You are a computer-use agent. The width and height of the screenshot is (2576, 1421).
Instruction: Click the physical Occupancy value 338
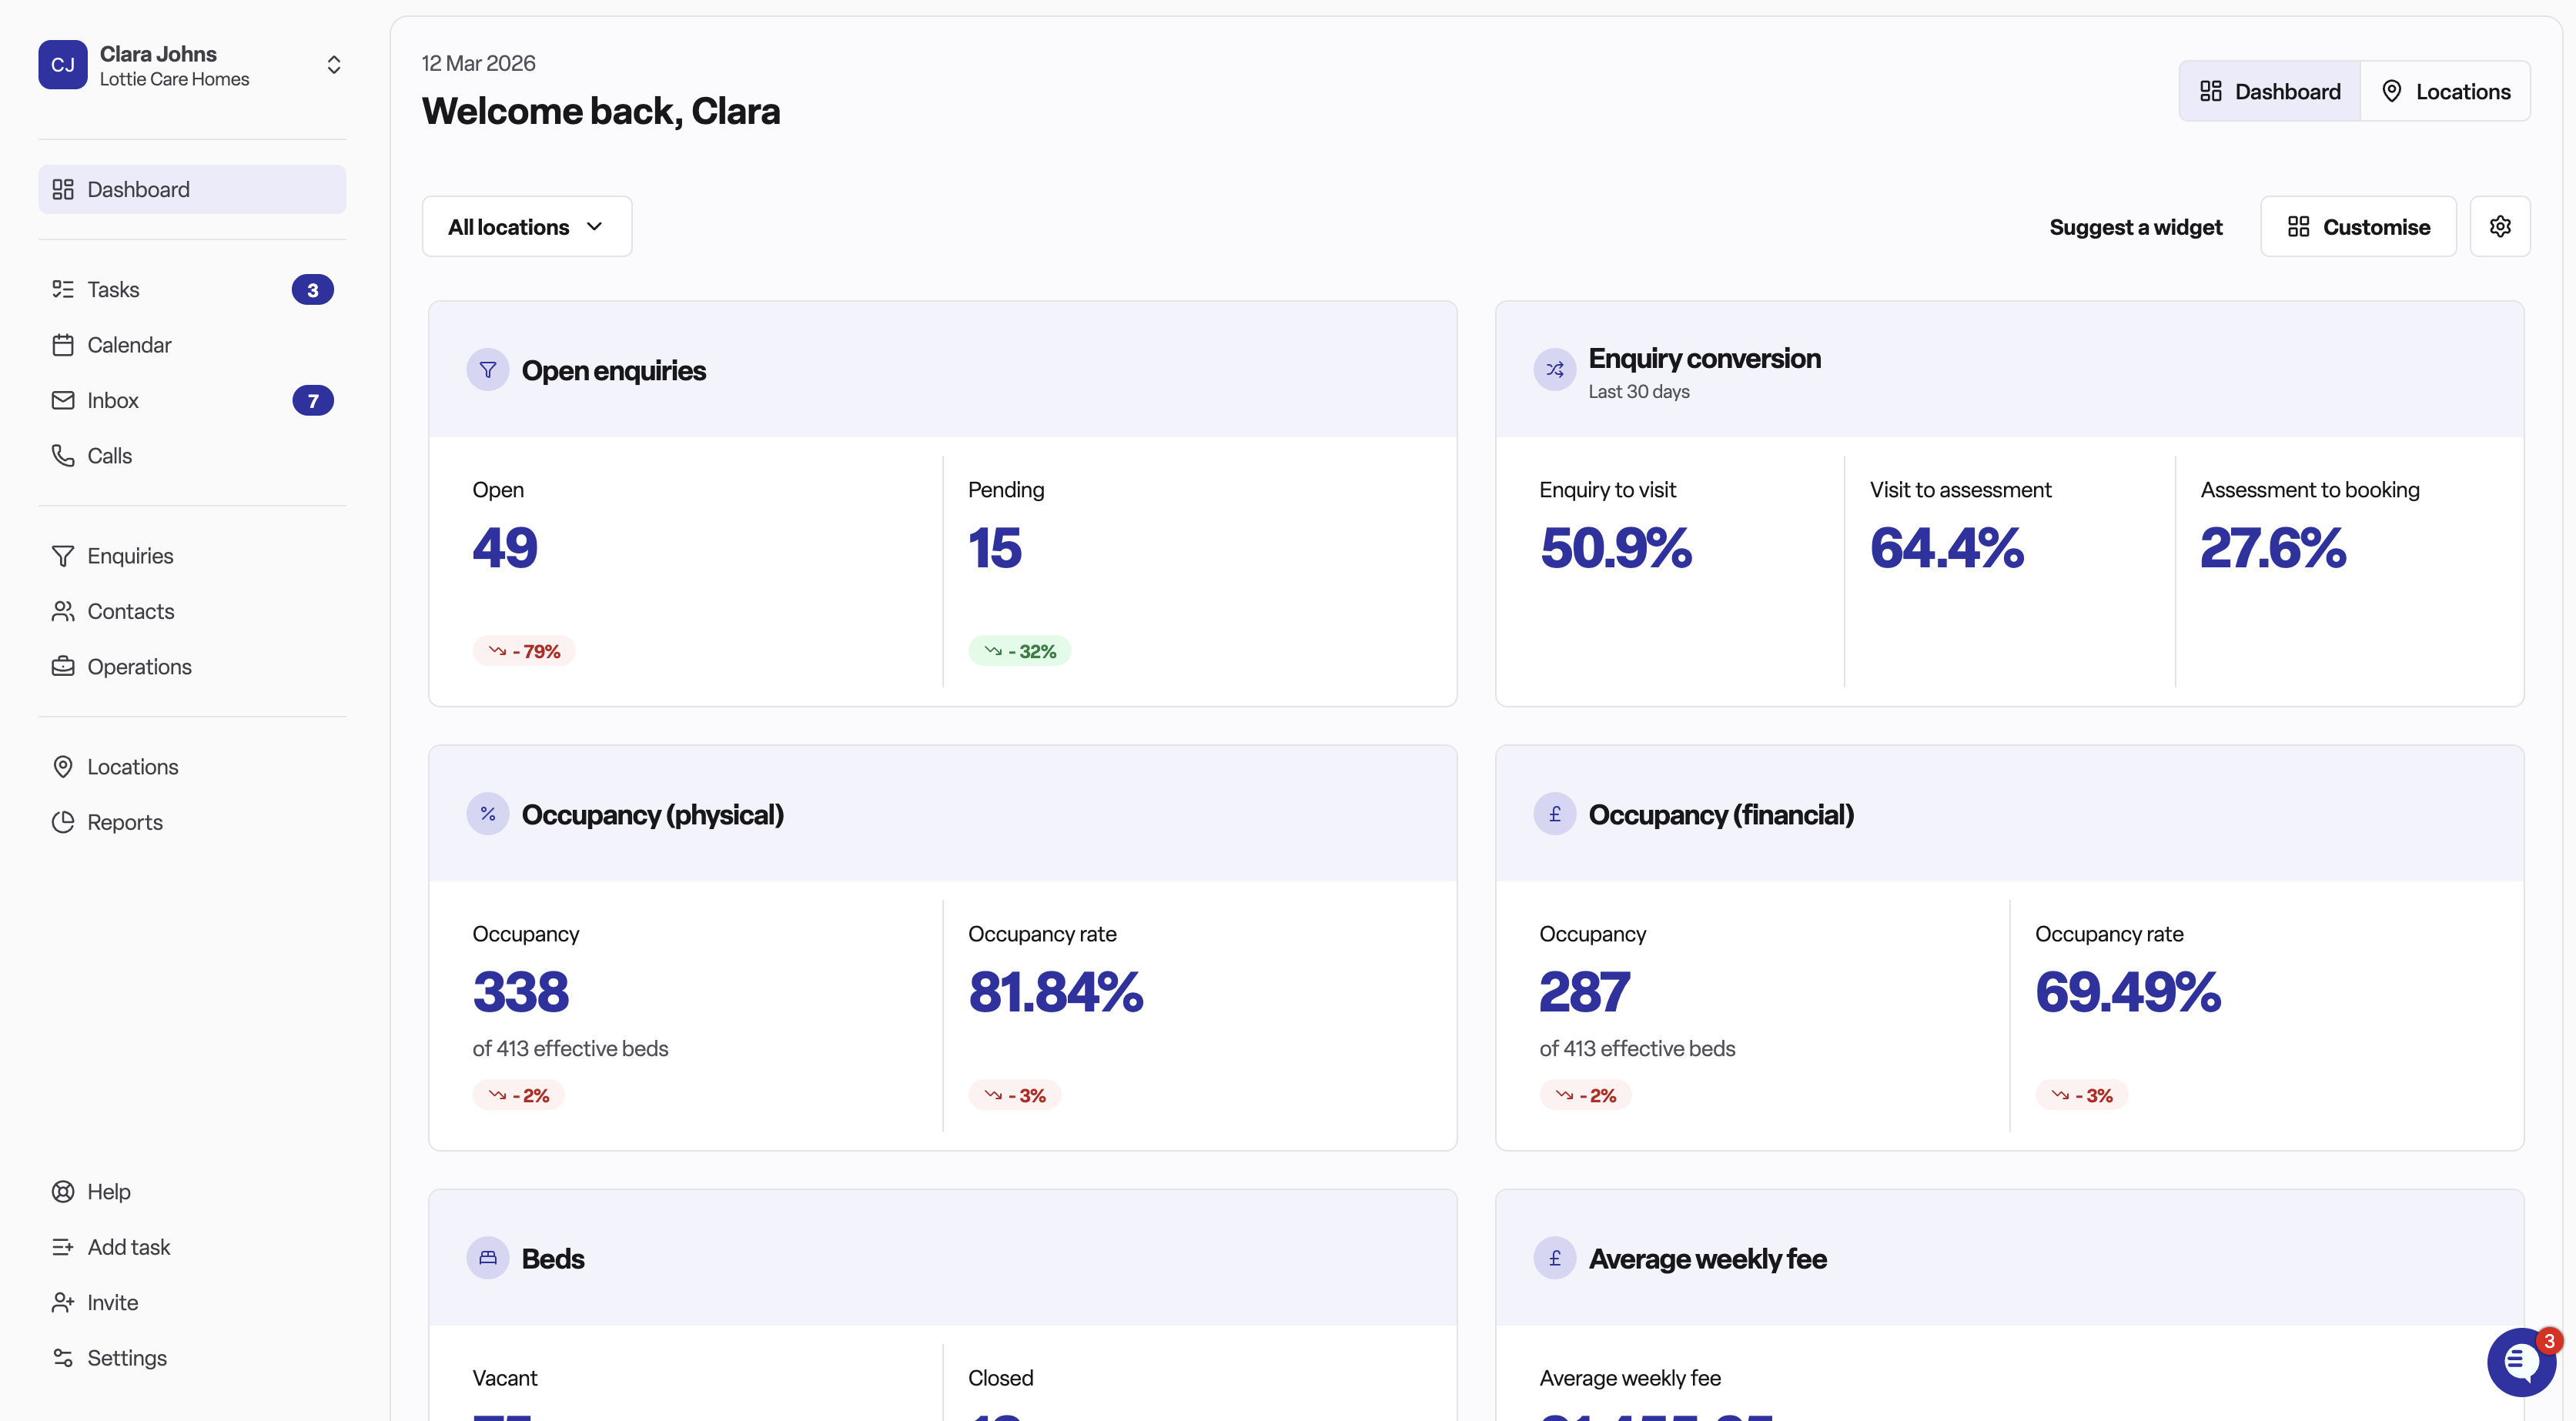521,992
